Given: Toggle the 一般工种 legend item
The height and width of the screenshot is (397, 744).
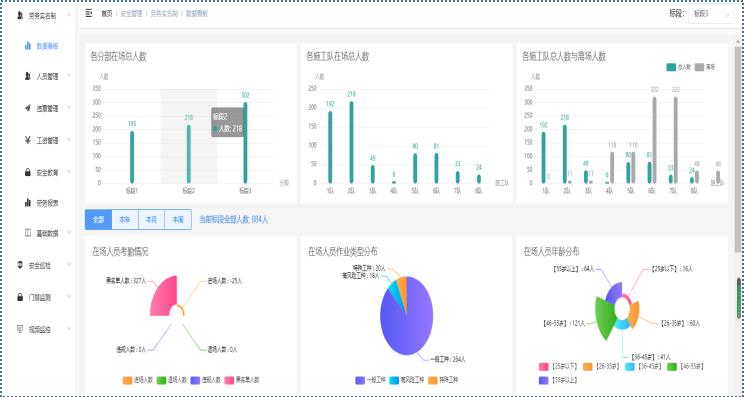Looking at the screenshot, I should 370,380.
